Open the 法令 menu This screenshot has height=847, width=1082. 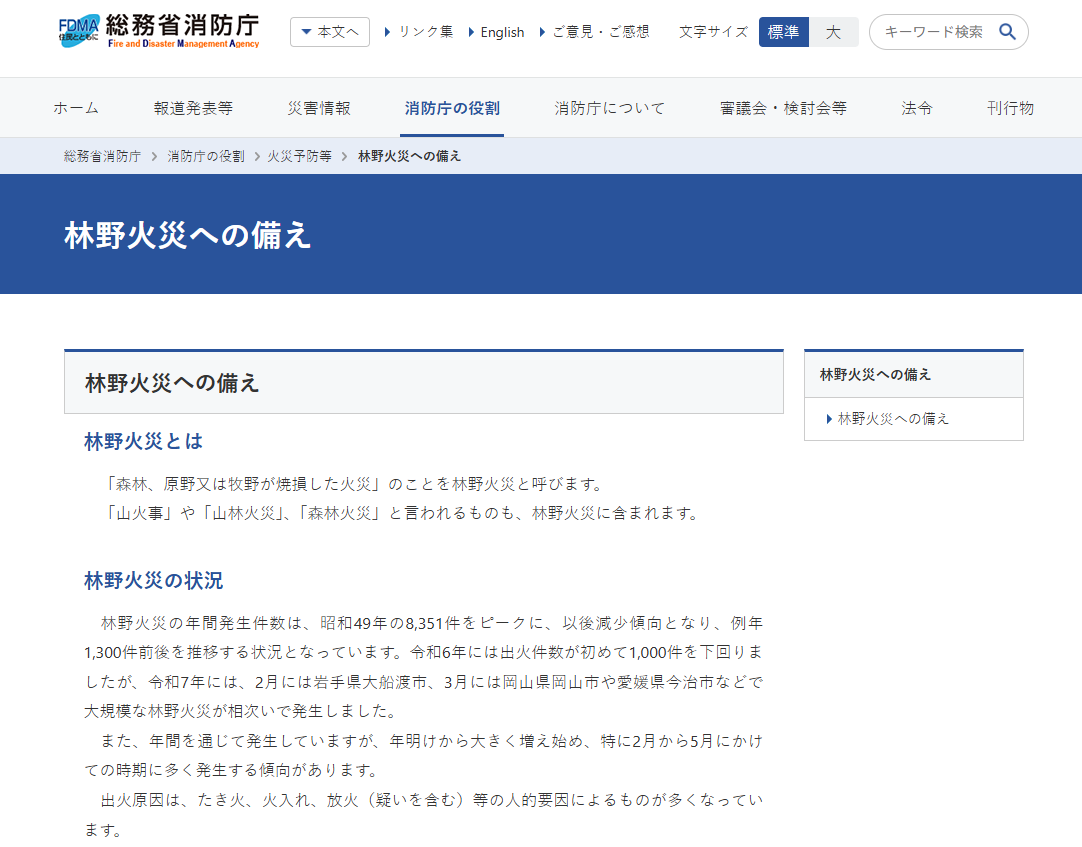point(917,108)
